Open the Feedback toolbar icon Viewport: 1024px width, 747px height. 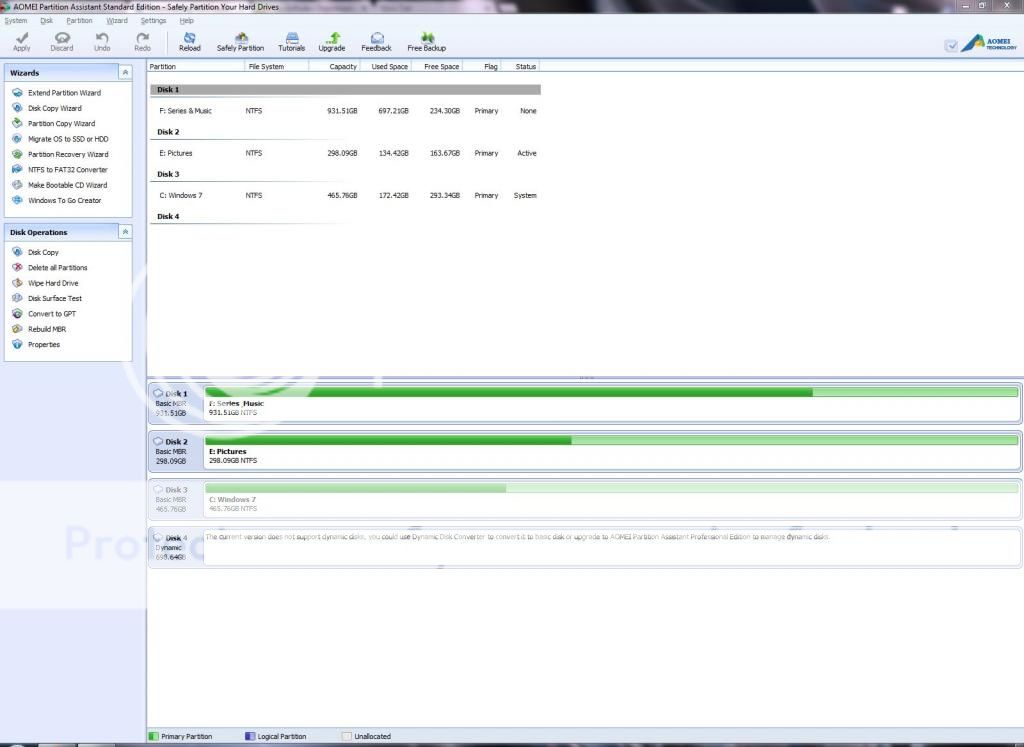(x=376, y=42)
